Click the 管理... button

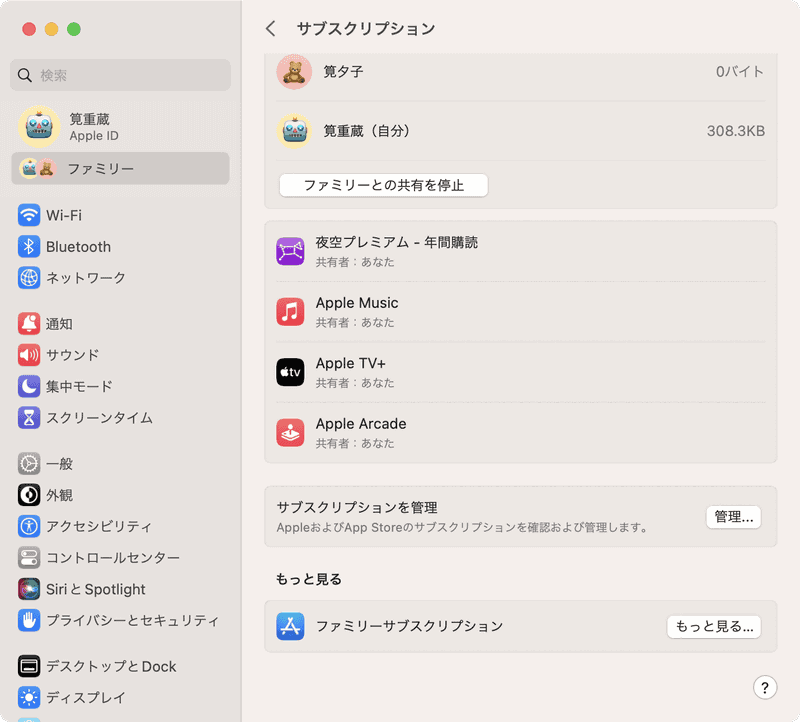click(733, 517)
